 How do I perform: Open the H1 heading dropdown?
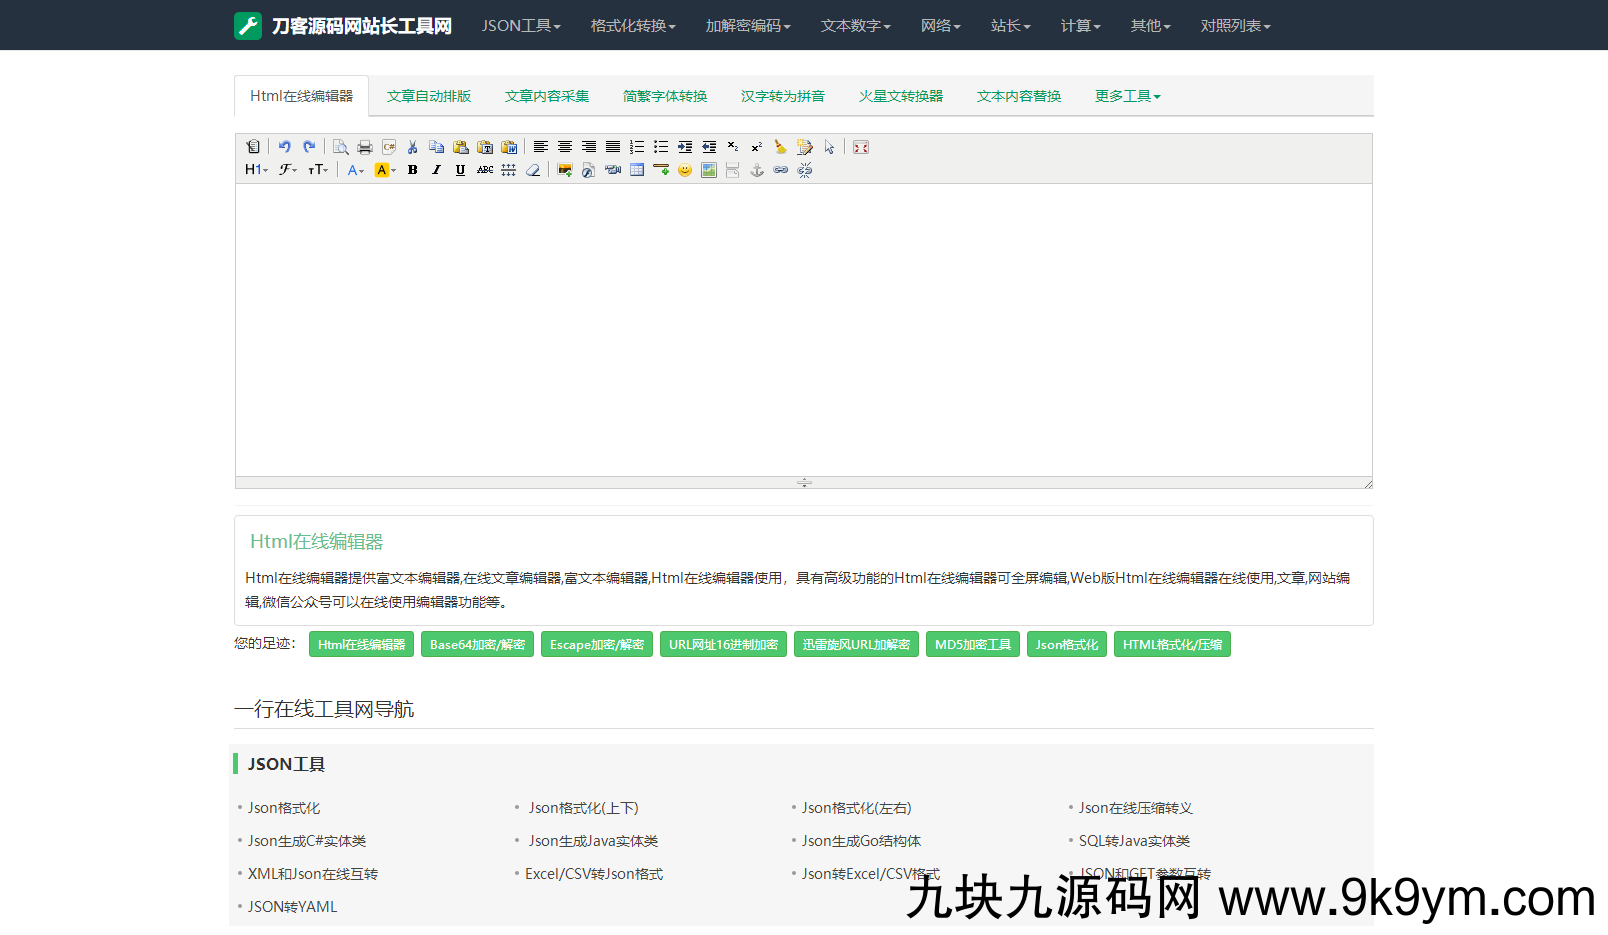[x=256, y=170]
